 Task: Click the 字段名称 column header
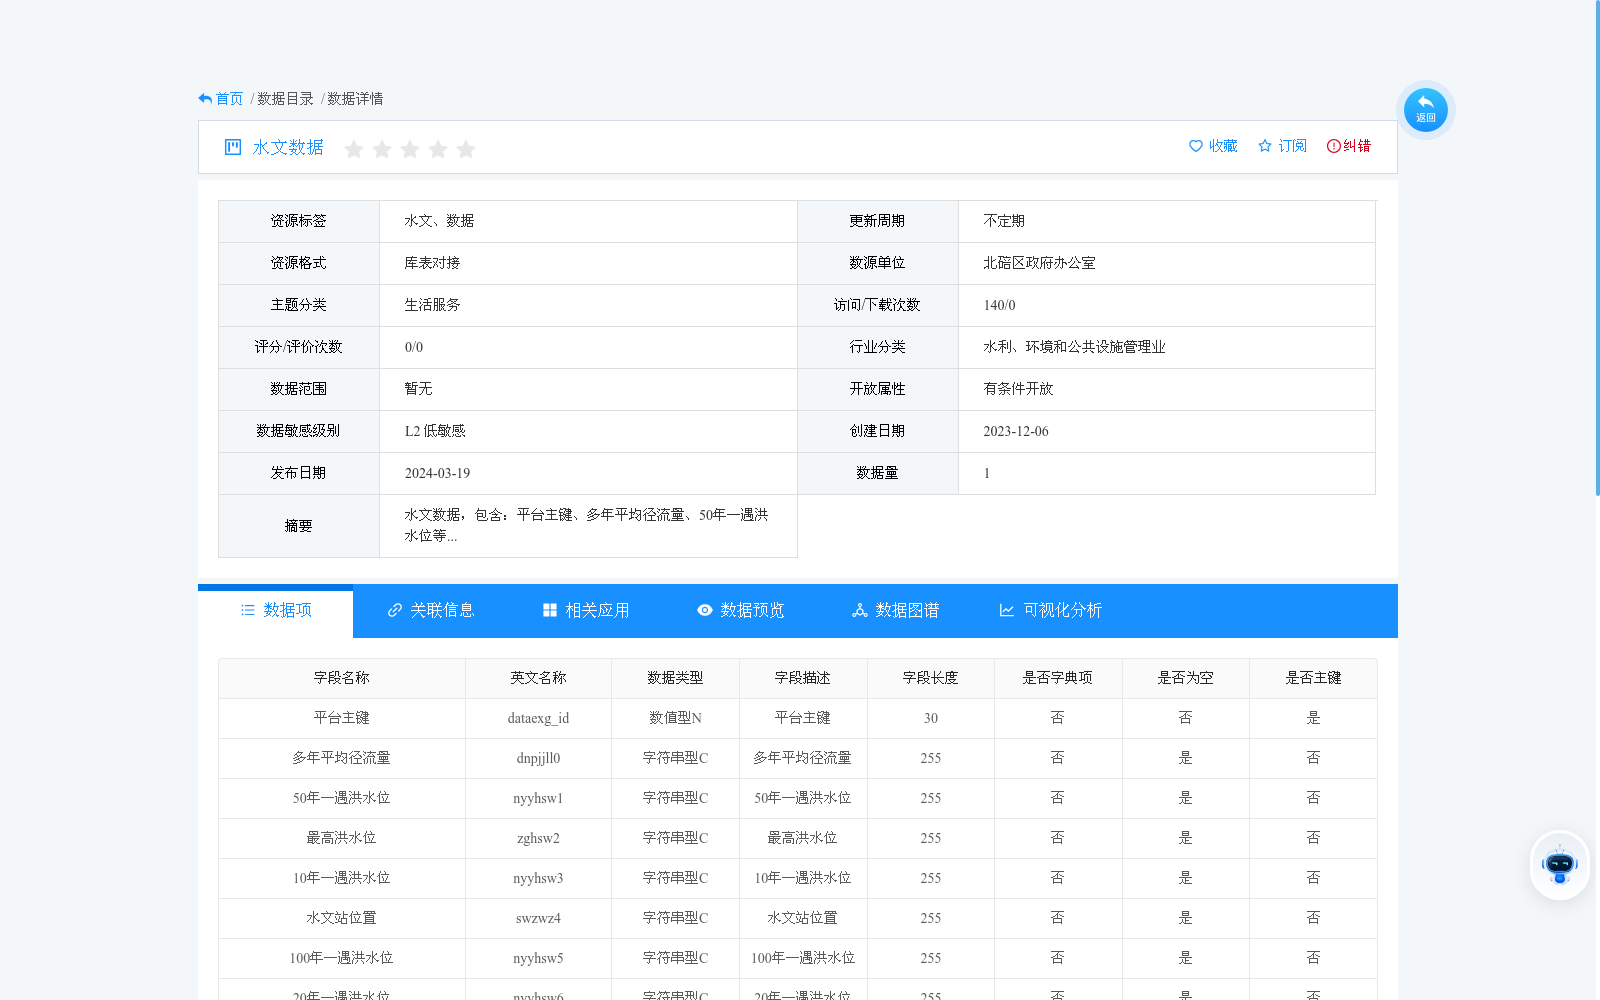coord(342,678)
